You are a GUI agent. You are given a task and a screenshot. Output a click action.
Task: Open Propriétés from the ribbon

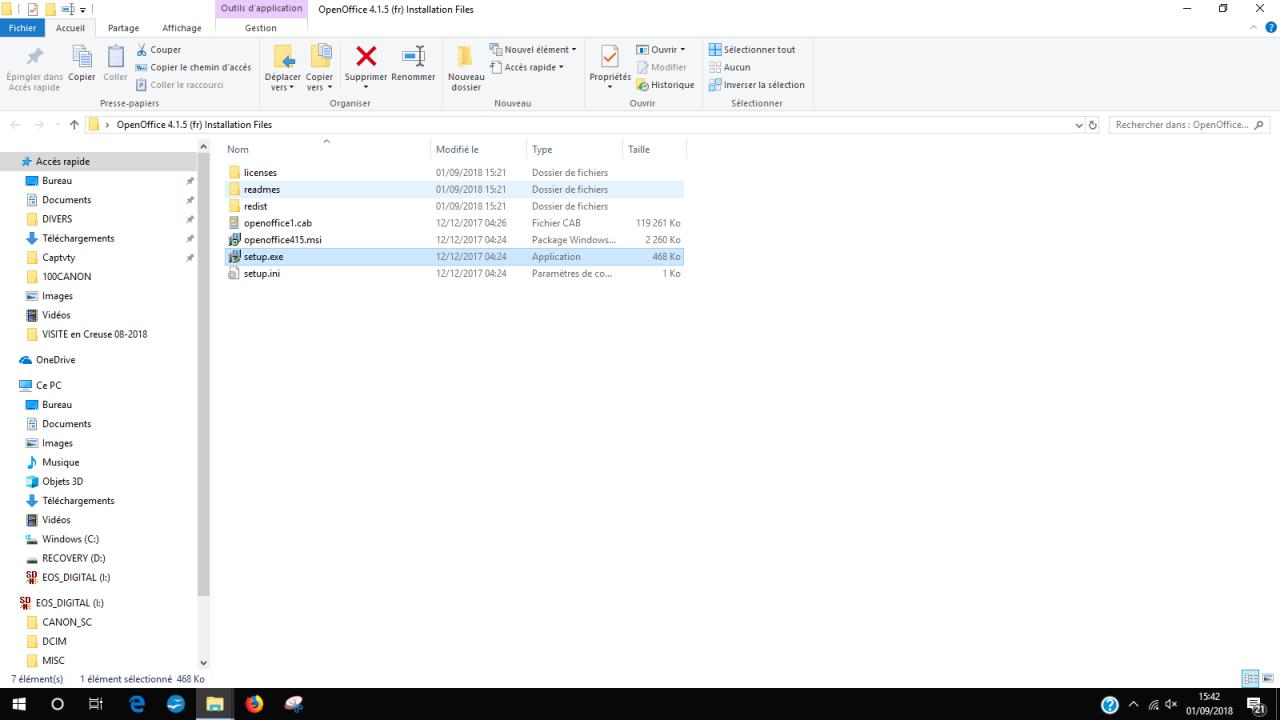tap(610, 66)
